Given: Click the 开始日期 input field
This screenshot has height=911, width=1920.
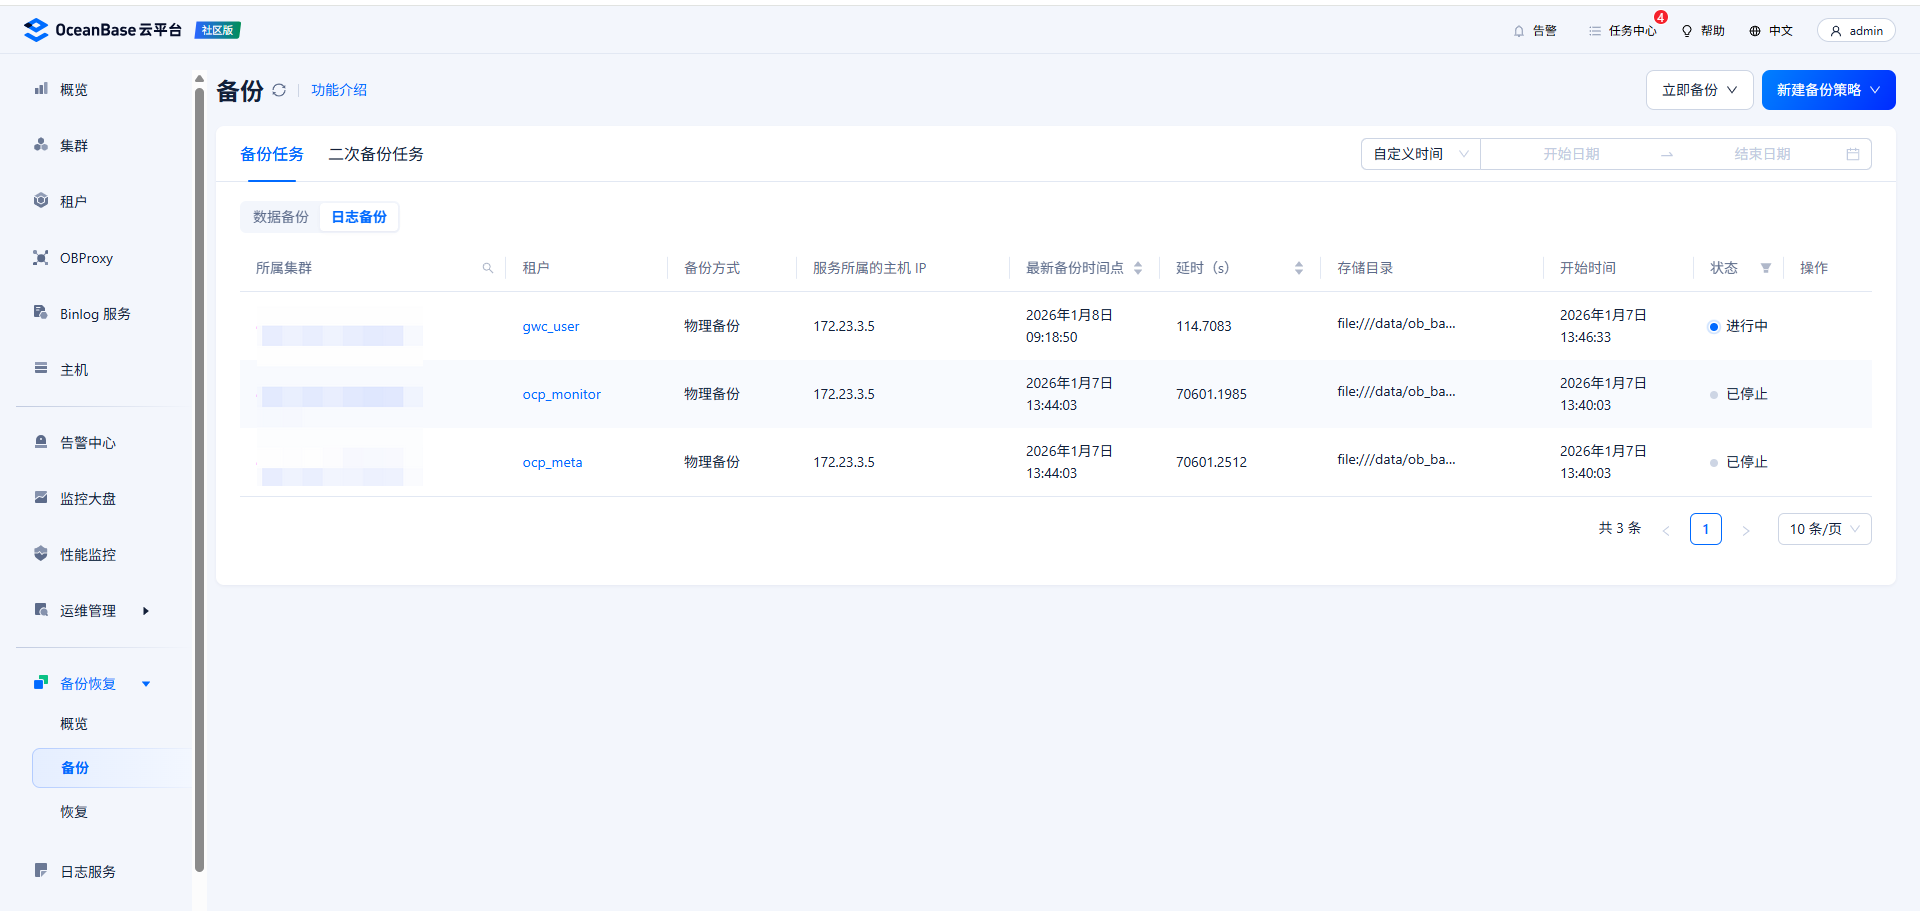Looking at the screenshot, I should coord(1571,154).
